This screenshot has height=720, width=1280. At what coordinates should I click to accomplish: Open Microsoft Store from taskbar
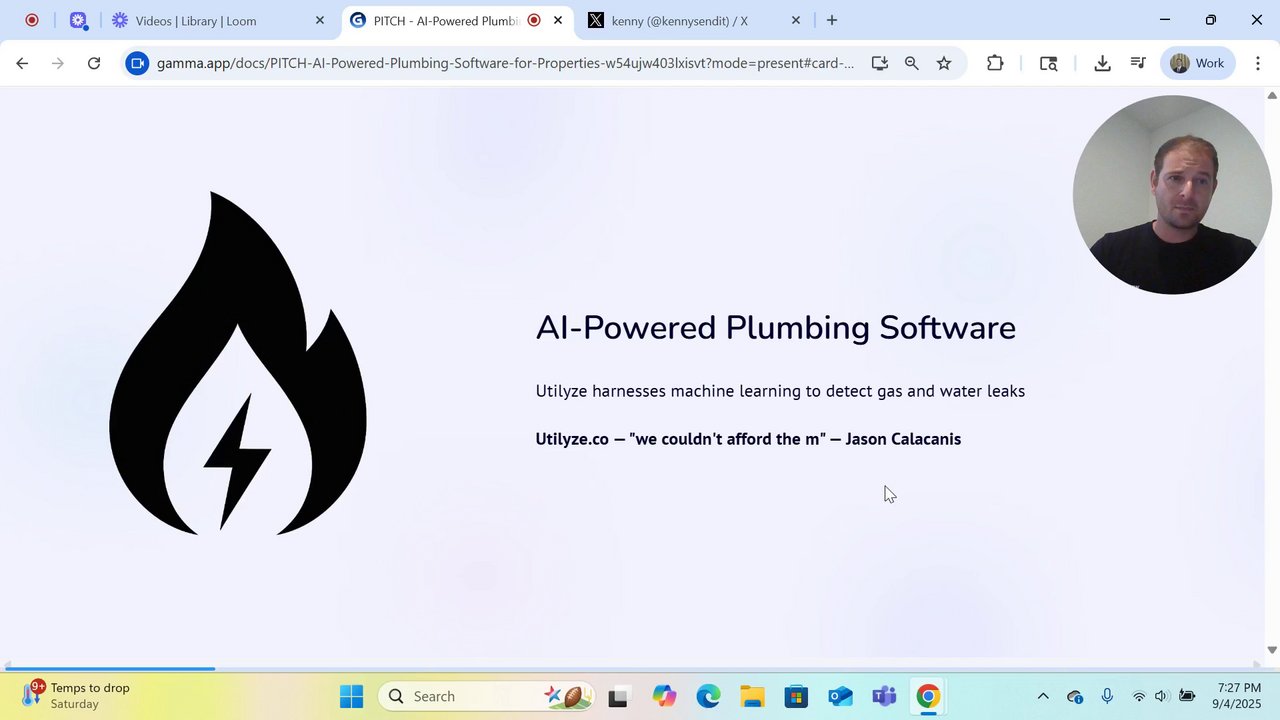click(796, 696)
